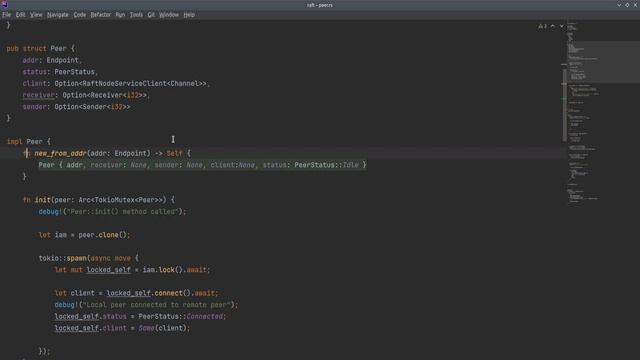
Task: Click the "Peer::init() method called" string
Action: click(122, 212)
